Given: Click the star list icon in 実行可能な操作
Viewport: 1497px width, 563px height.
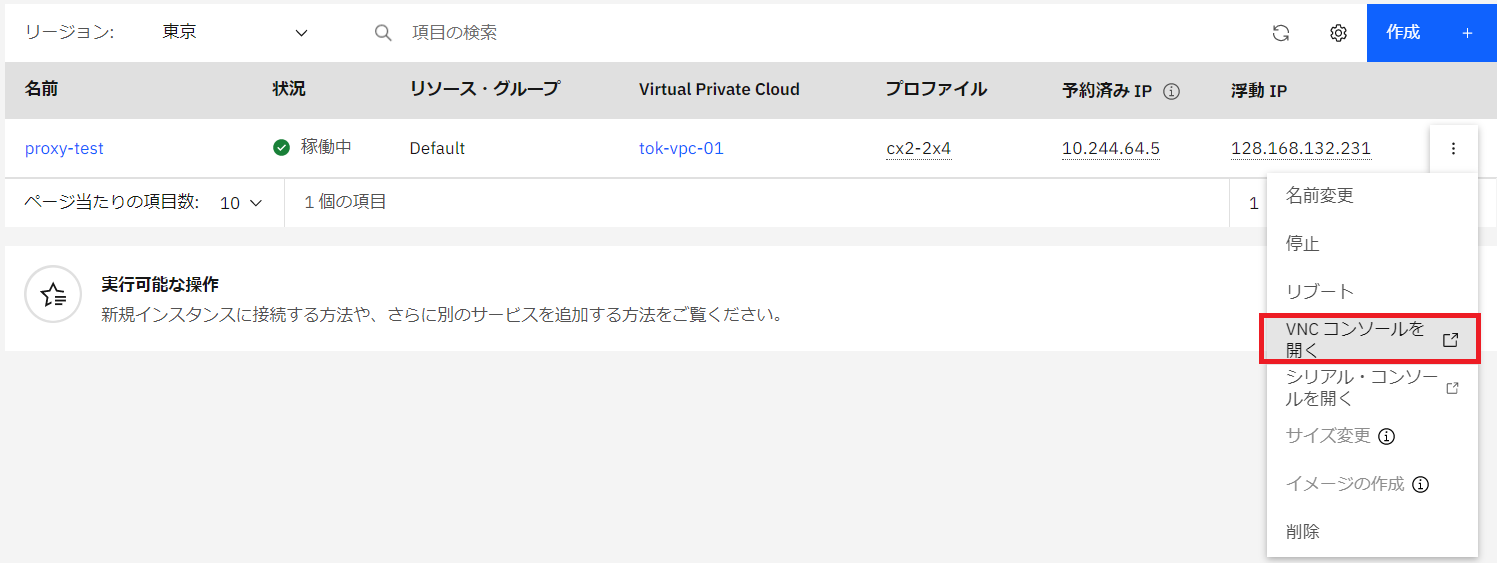Looking at the screenshot, I should (52, 294).
